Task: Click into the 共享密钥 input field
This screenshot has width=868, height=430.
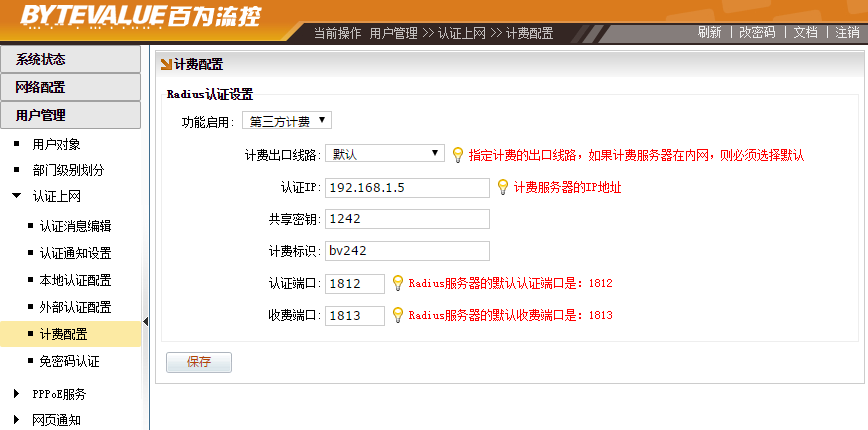Action: [406, 219]
